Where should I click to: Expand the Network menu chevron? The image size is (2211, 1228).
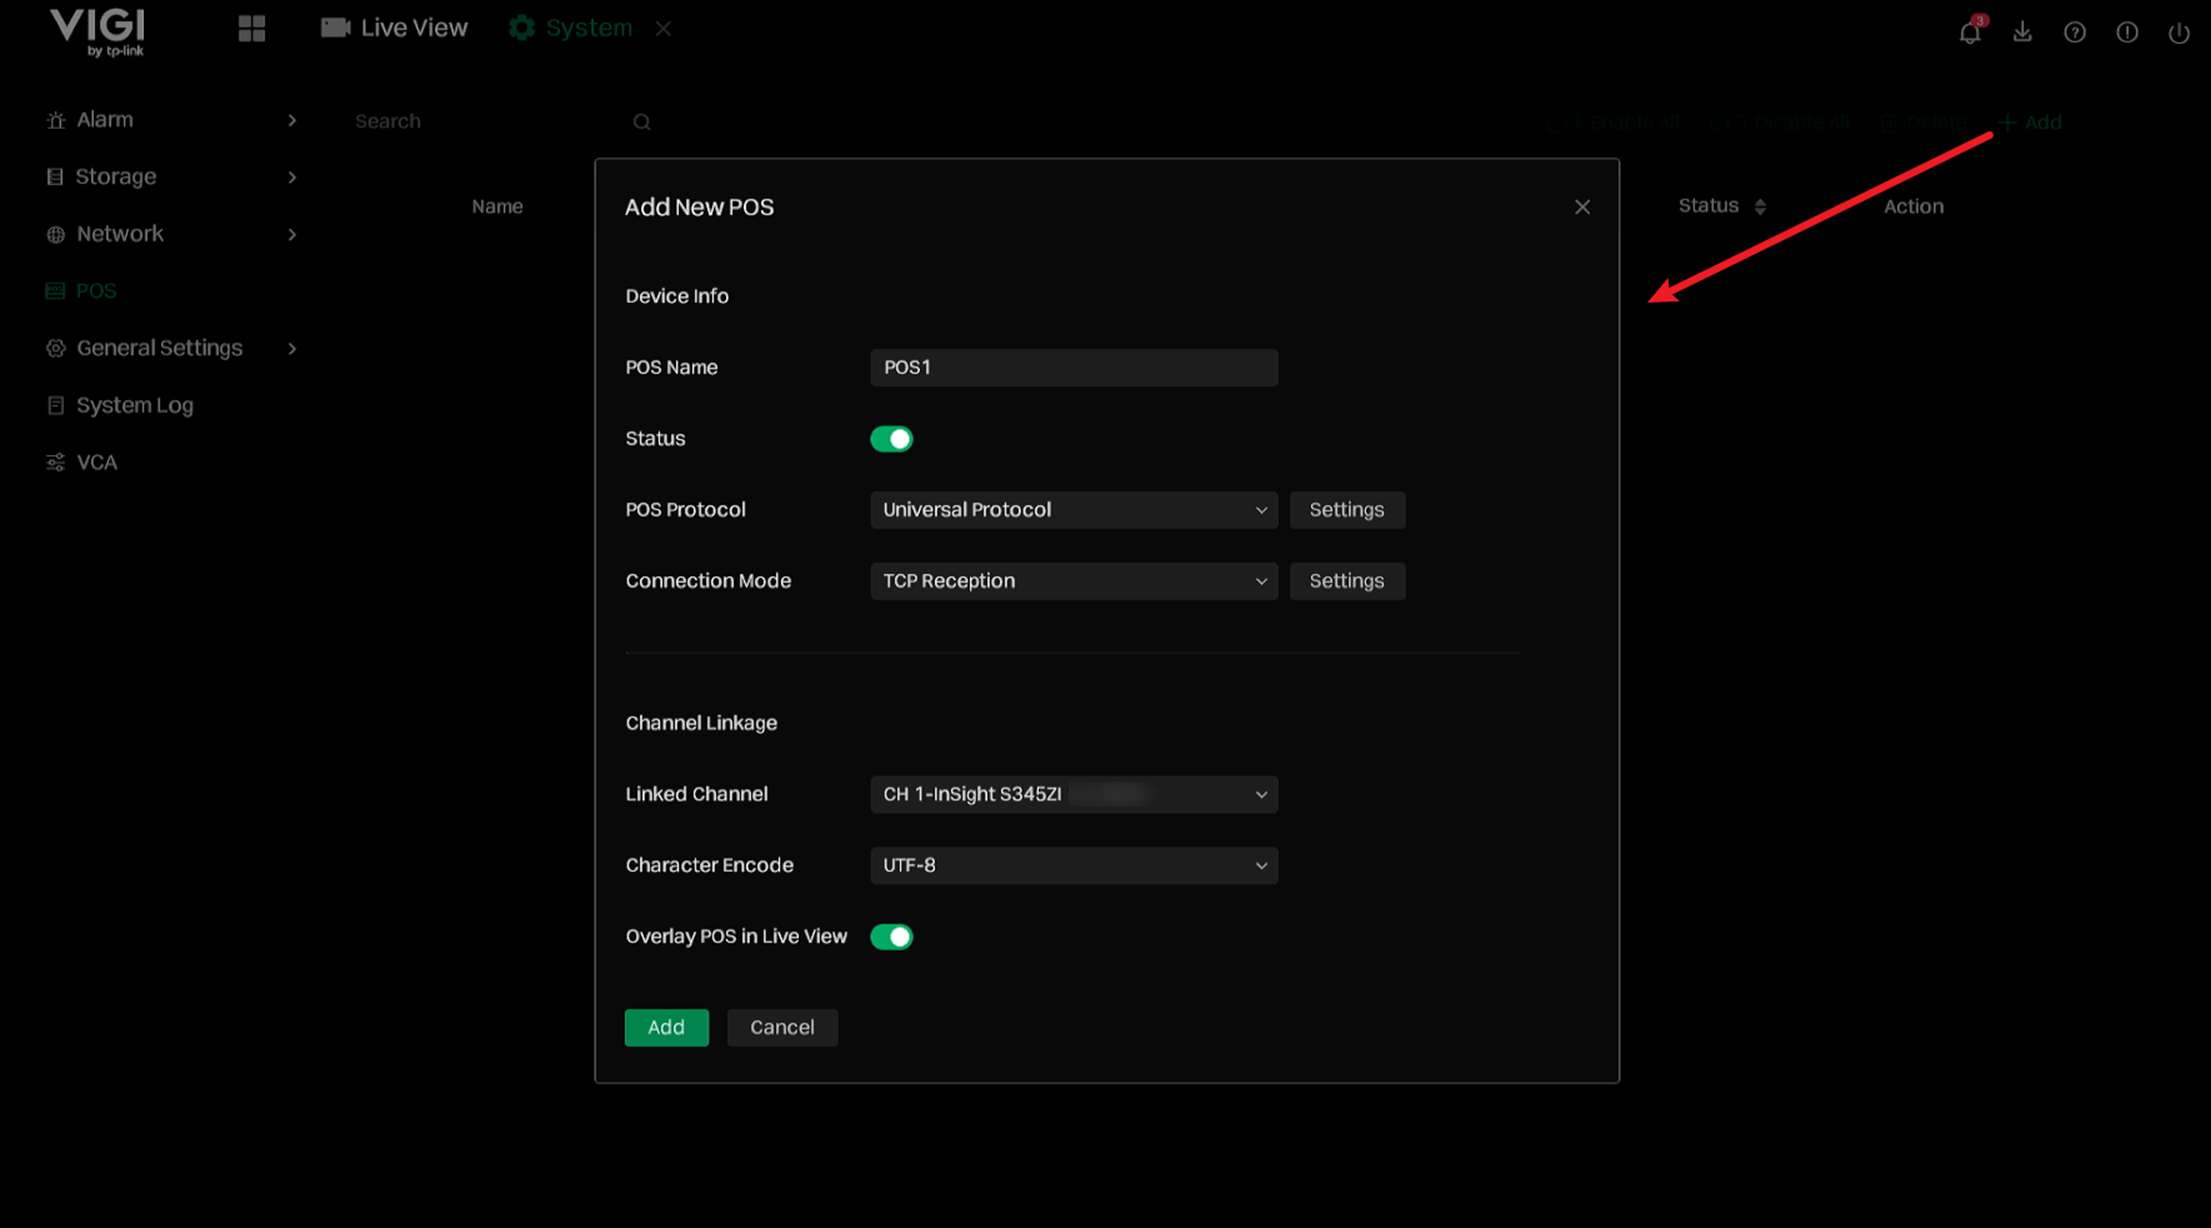point(292,234)
